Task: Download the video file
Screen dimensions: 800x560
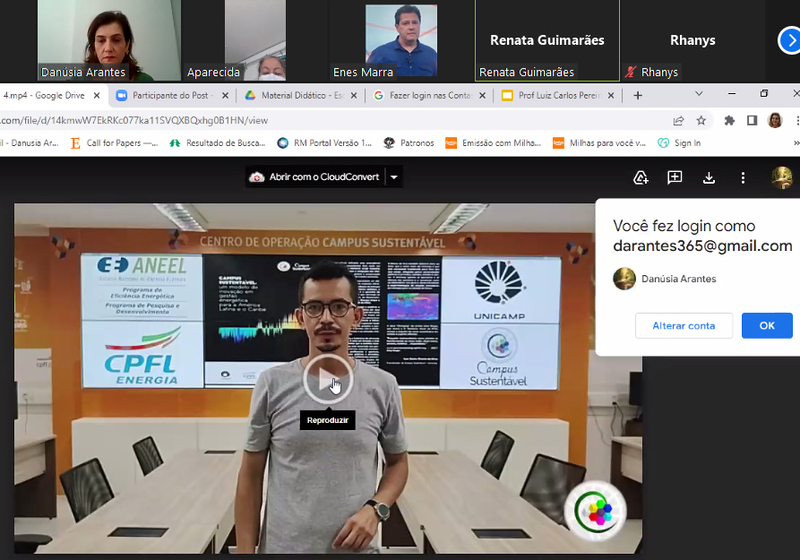Action: tap(709, 178)
